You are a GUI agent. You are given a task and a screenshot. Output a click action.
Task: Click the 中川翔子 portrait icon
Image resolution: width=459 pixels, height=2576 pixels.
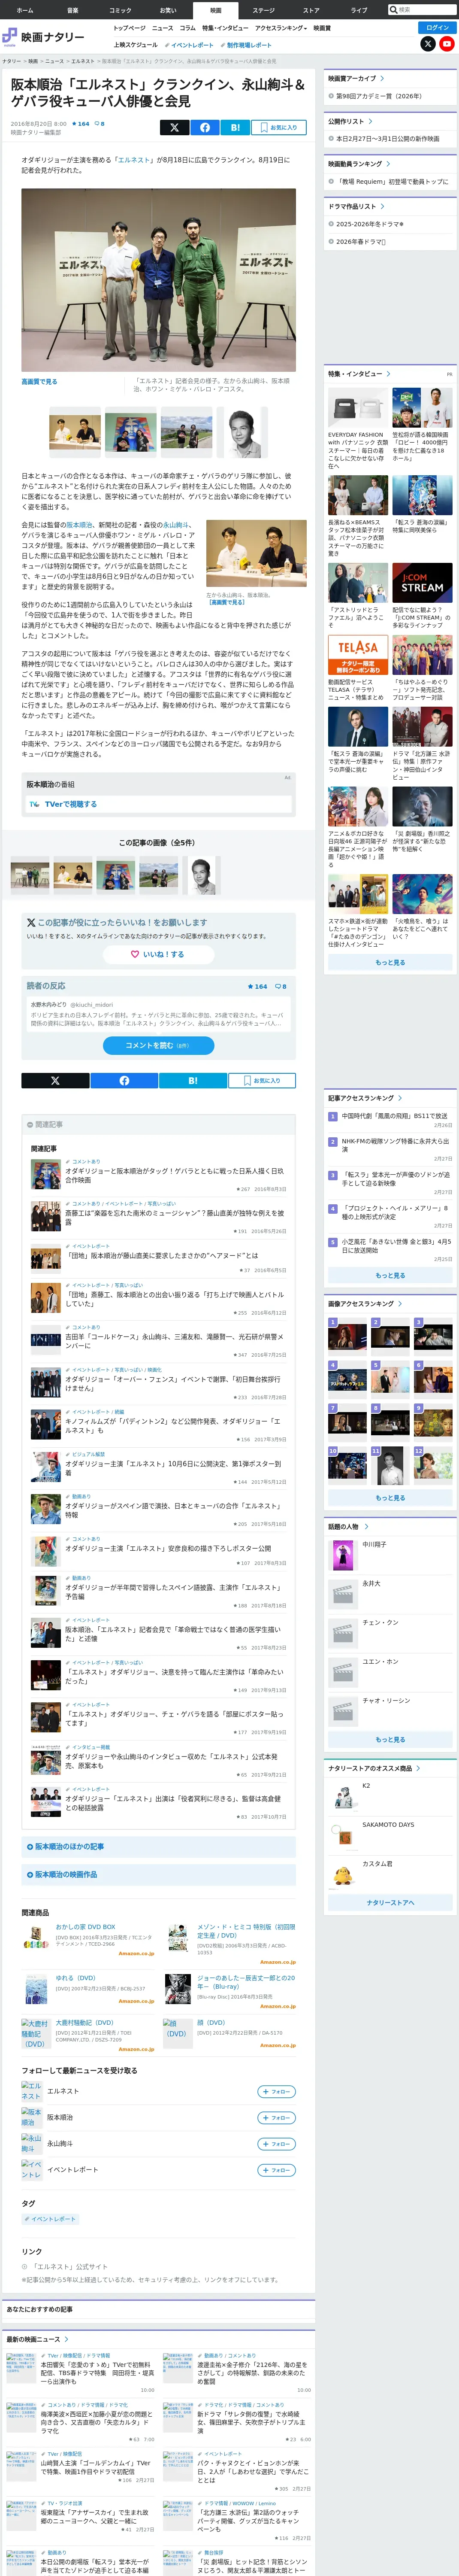point(344,1555)
